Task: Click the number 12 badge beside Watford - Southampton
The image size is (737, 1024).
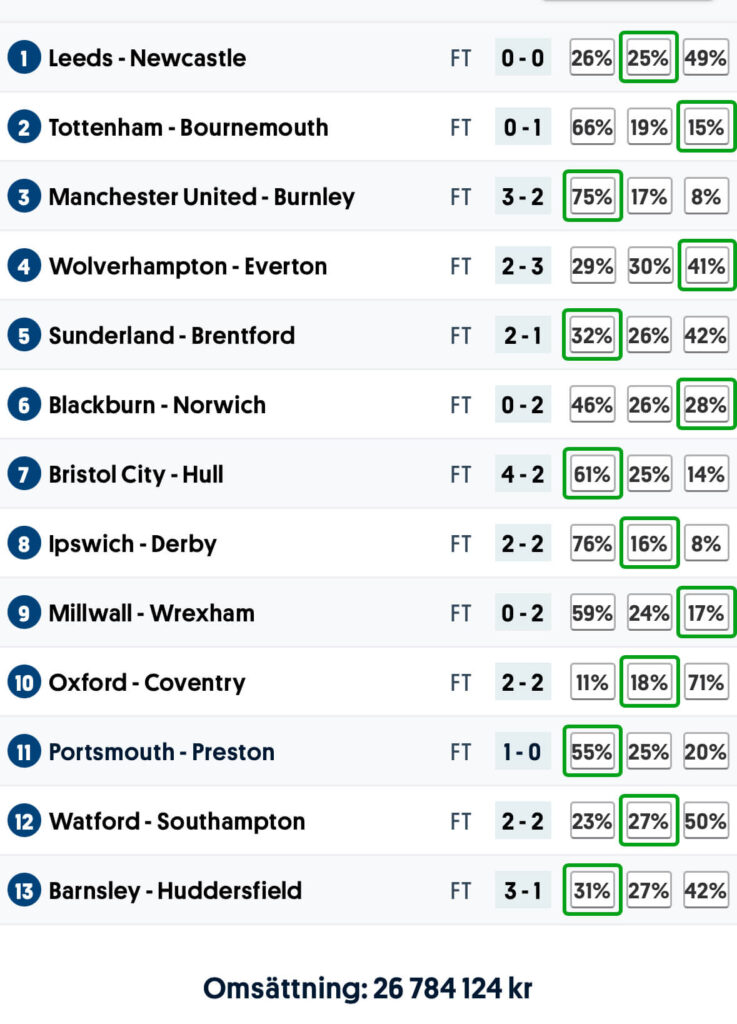Action: pyautogui.click(x=24, y=822)
